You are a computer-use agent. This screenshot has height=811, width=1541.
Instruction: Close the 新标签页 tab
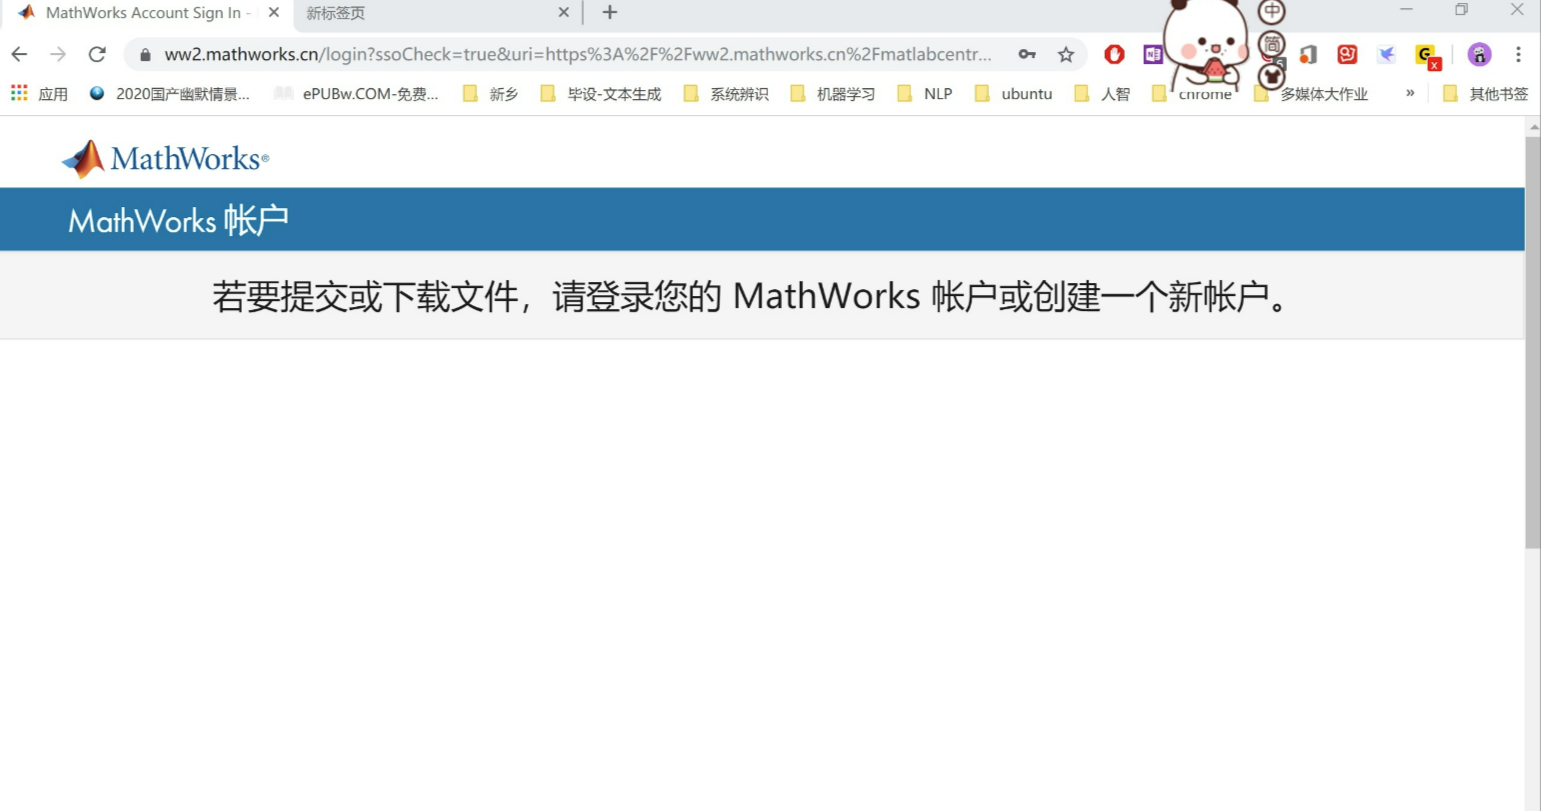click(x=564, y=13)
